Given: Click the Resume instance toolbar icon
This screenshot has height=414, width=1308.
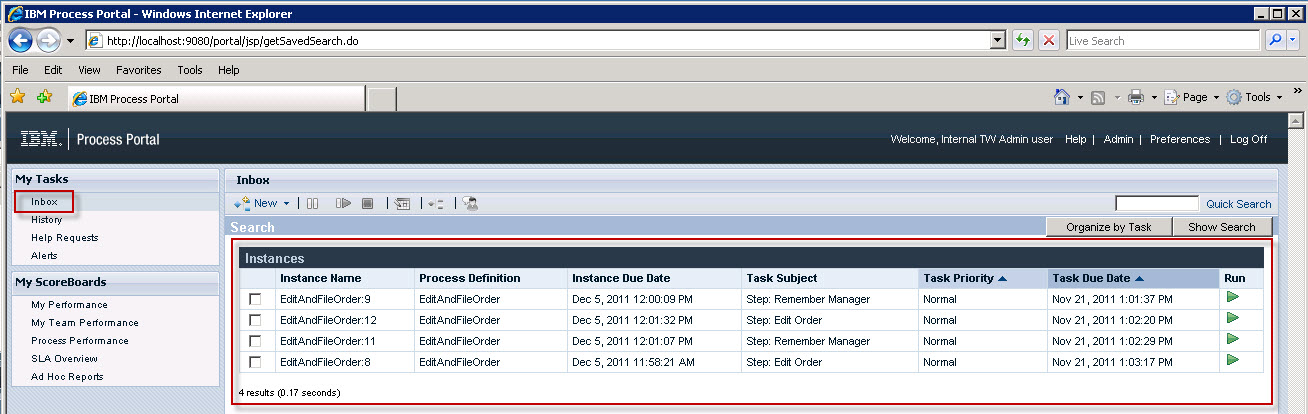Looking at the screenshot, I should click(x=343, y=203).
